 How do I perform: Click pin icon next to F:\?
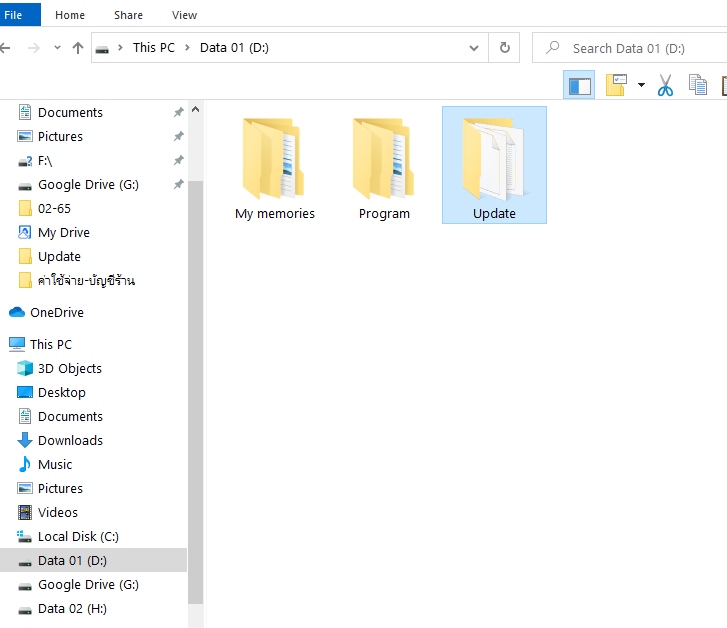[x=179, y=160]
